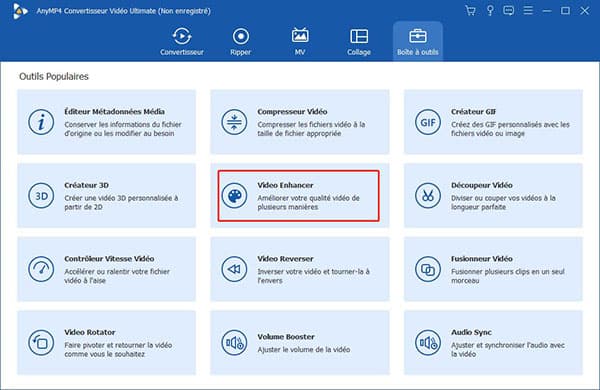
Task: Launch Video Enhancer tool title
Action: (285, 185)
